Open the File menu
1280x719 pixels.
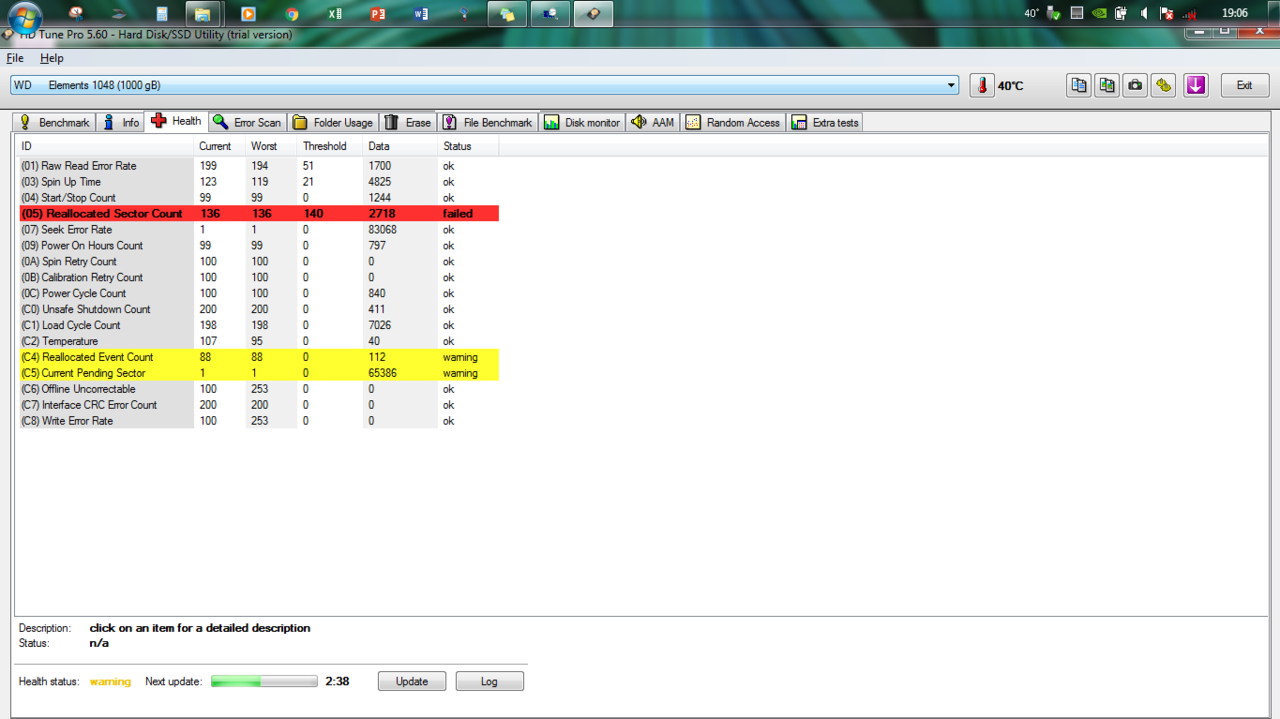tap(15, 58)
